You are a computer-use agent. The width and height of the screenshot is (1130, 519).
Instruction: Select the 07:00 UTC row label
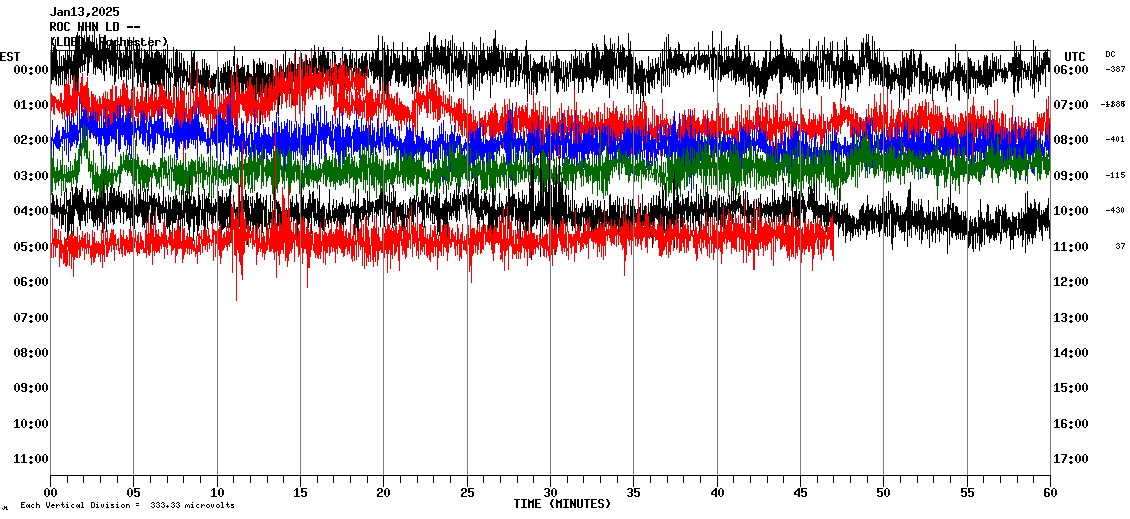point(1071,105)
